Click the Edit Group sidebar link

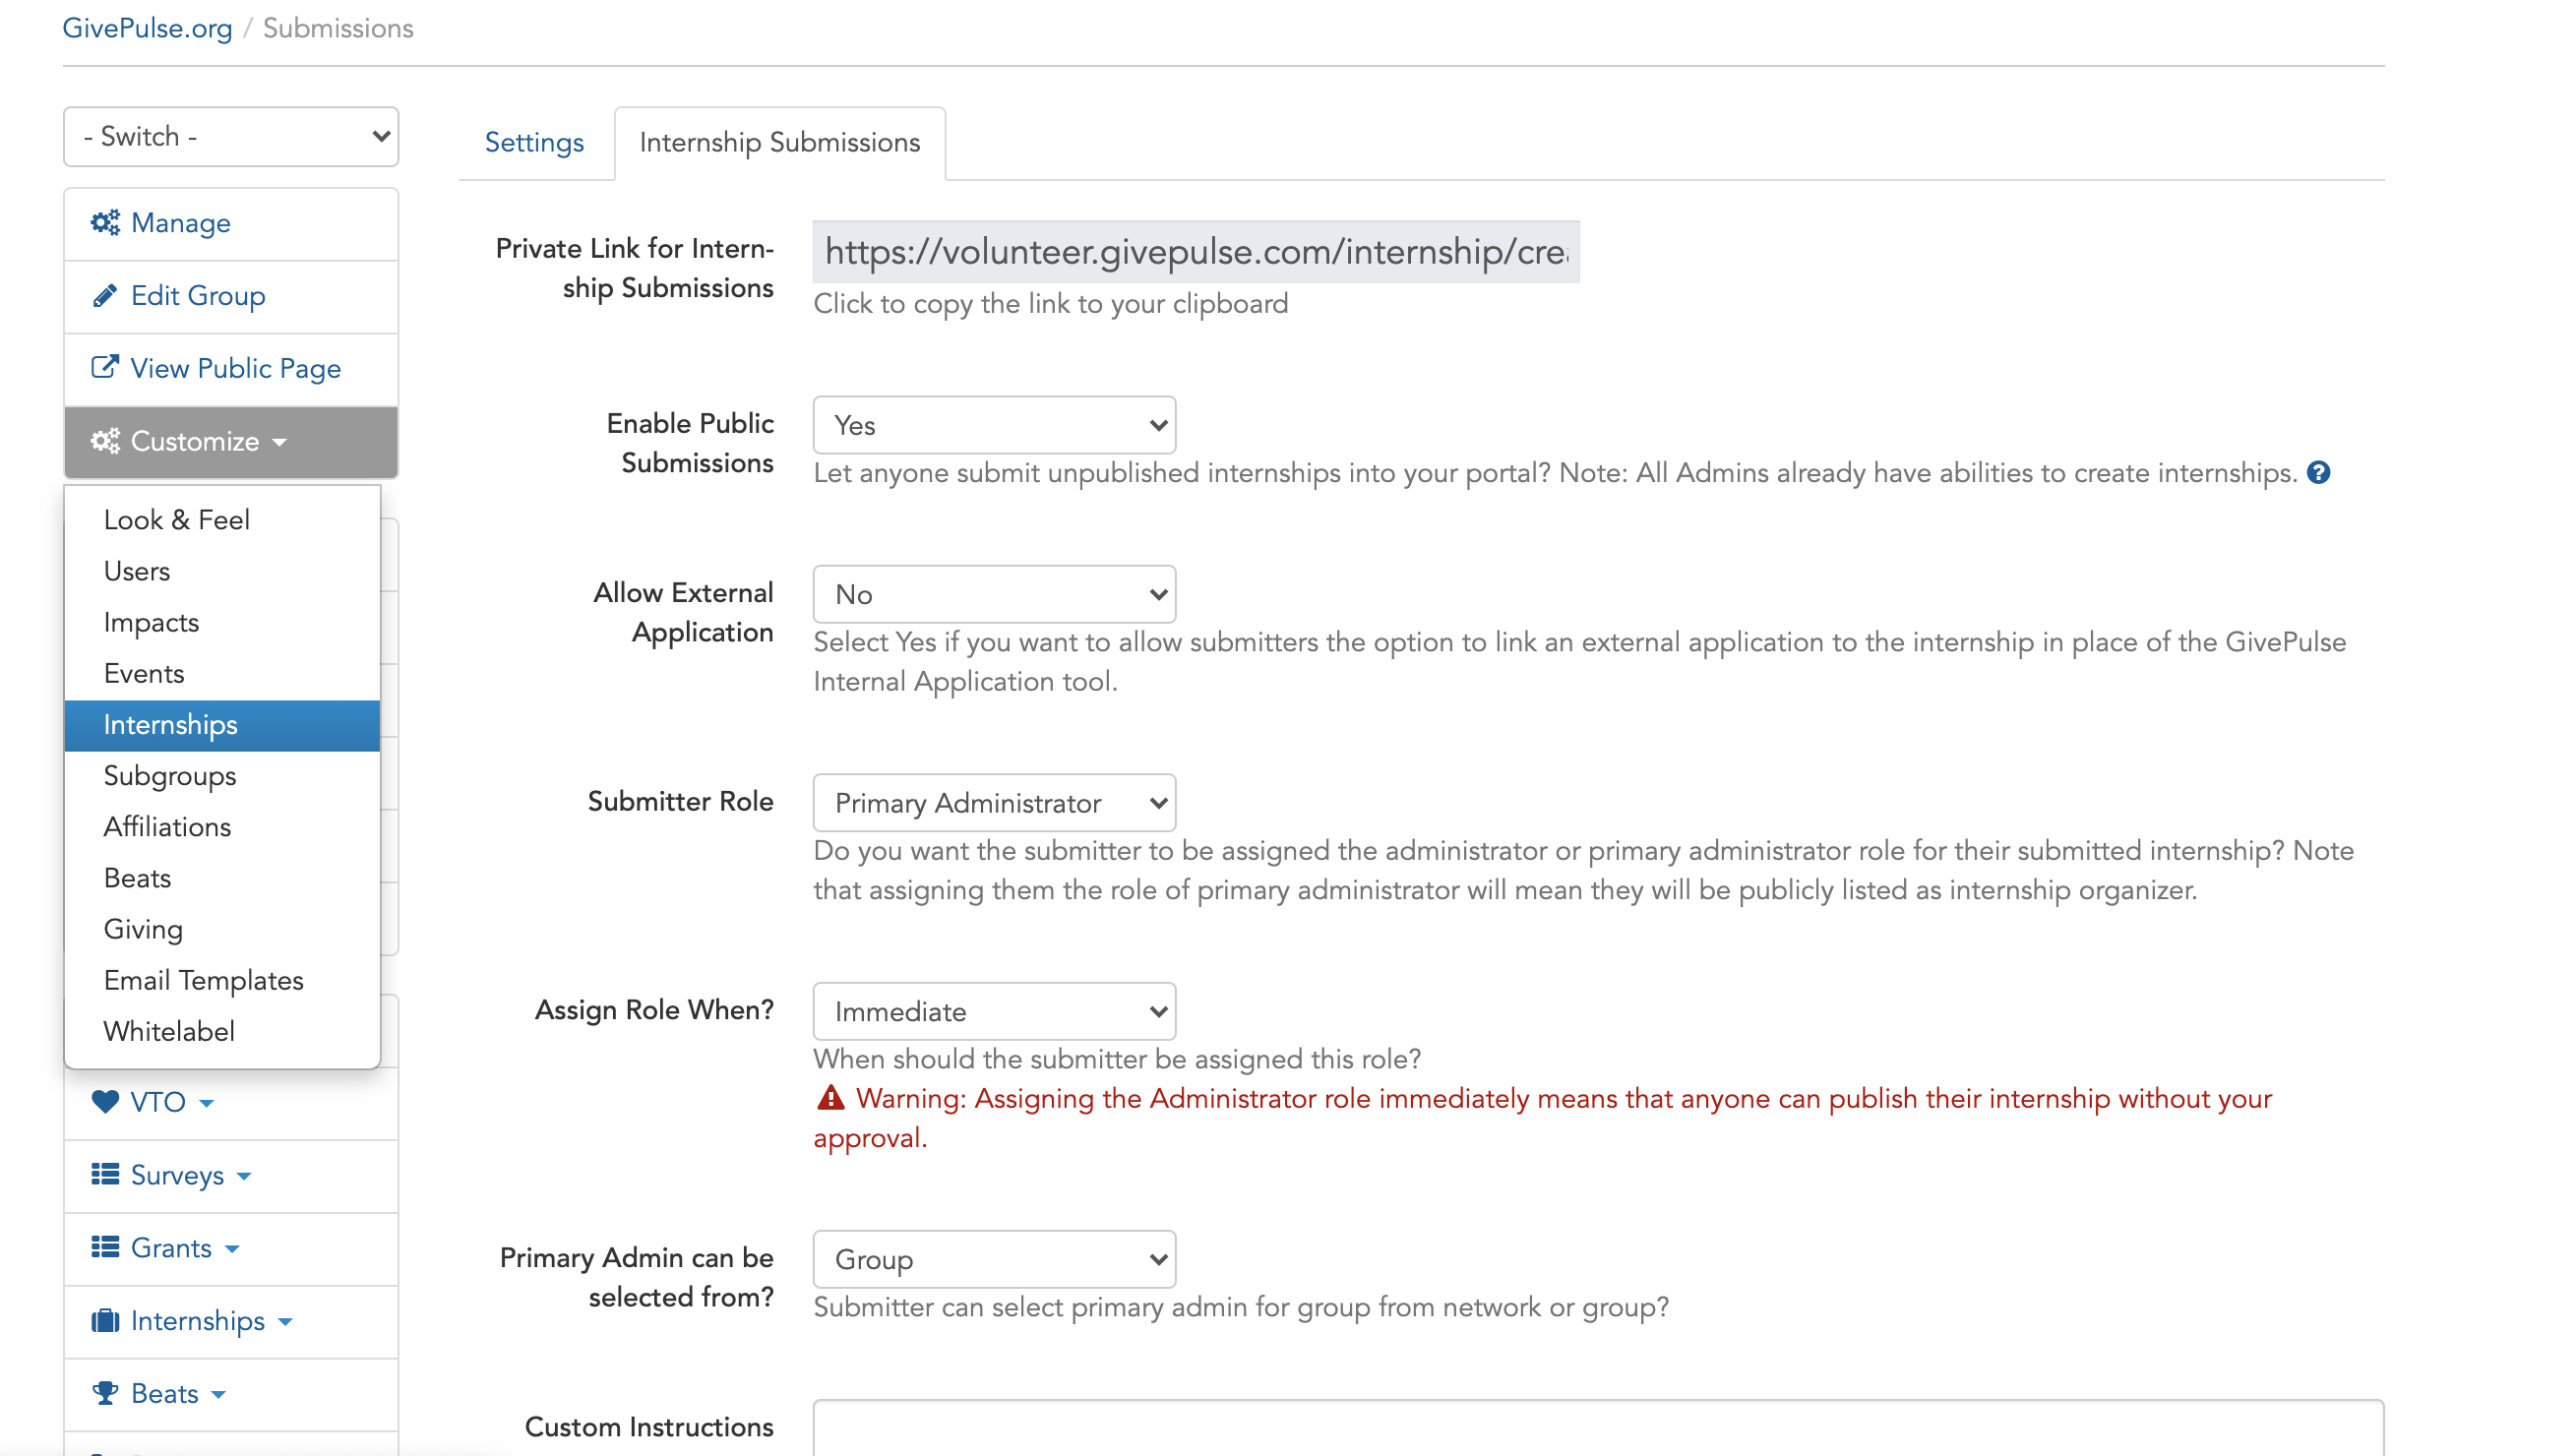coord(231,296)
